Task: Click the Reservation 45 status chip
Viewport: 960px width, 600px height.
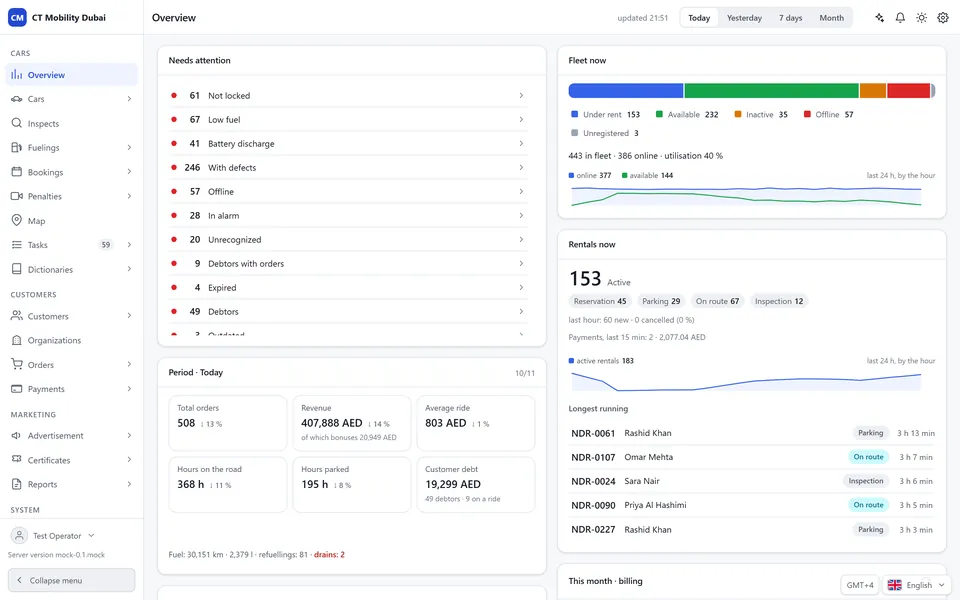Action: pyautogui.click(x=600, y=301)
